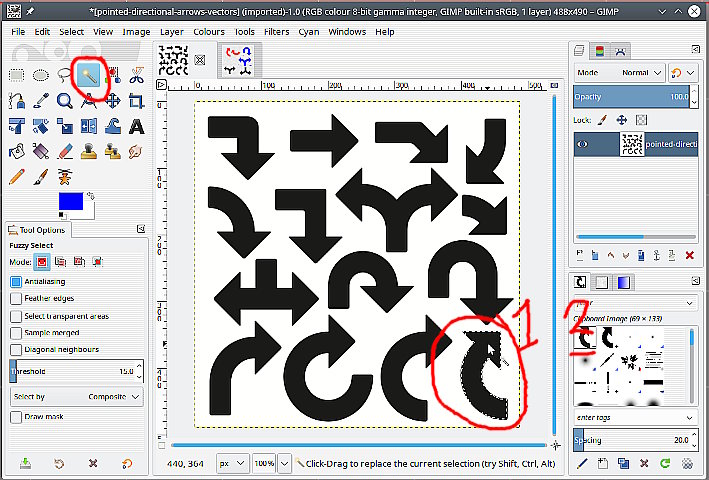Enable the Feather edges checkbox
This screenshot has width=709, height=480.
point(16,299)
